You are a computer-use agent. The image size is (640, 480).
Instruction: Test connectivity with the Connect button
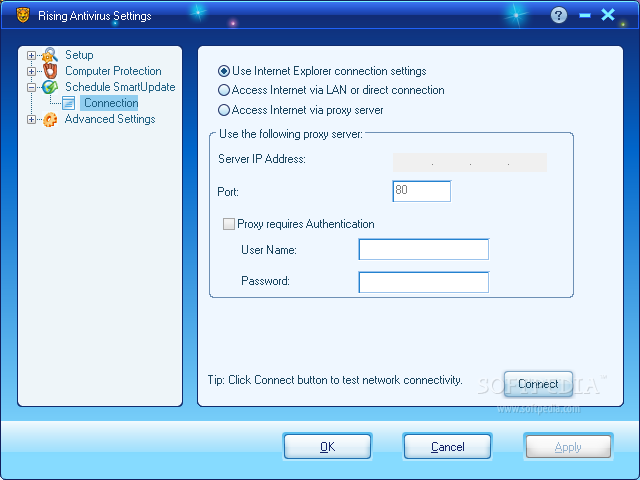pos(538,384)
